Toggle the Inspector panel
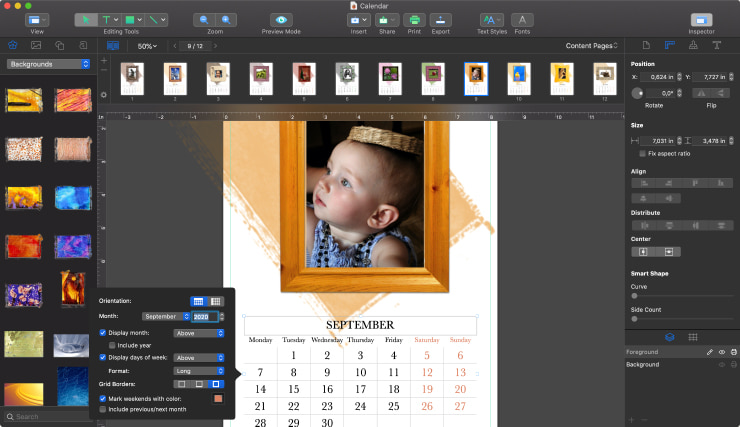Screen dimensions: 740x427 701,20
